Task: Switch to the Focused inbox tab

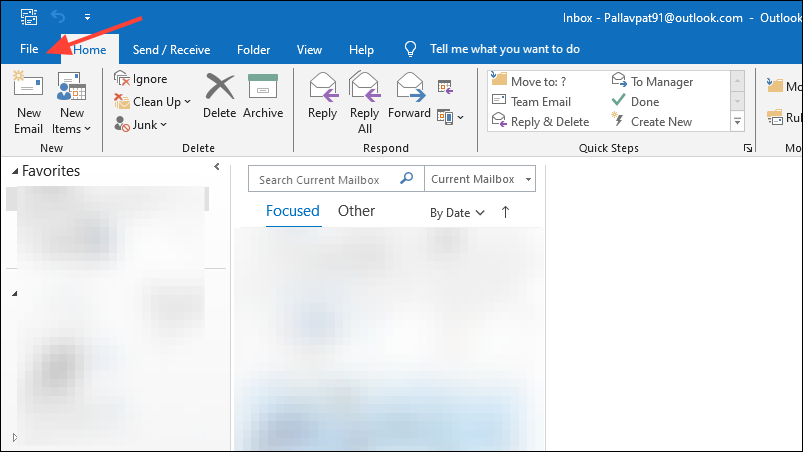Action: tap(292, 211)
